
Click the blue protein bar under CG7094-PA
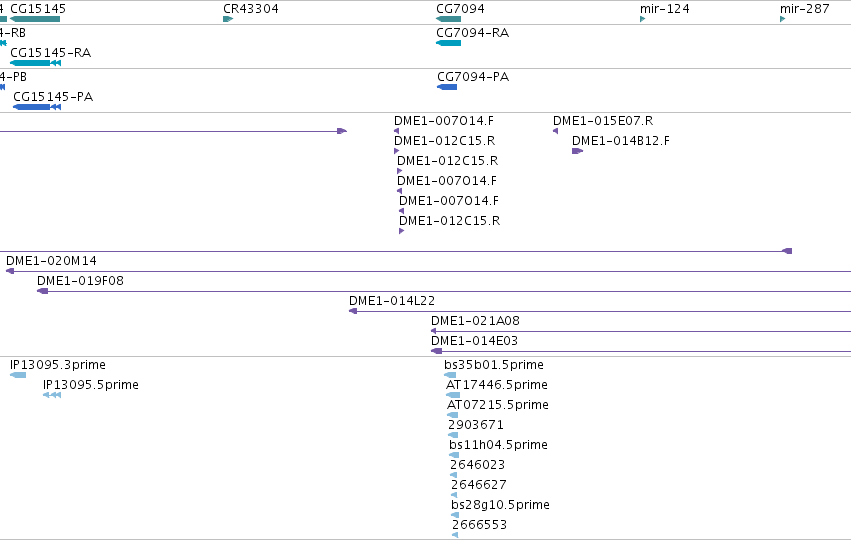pyautogui.click(x=447, y=87)
